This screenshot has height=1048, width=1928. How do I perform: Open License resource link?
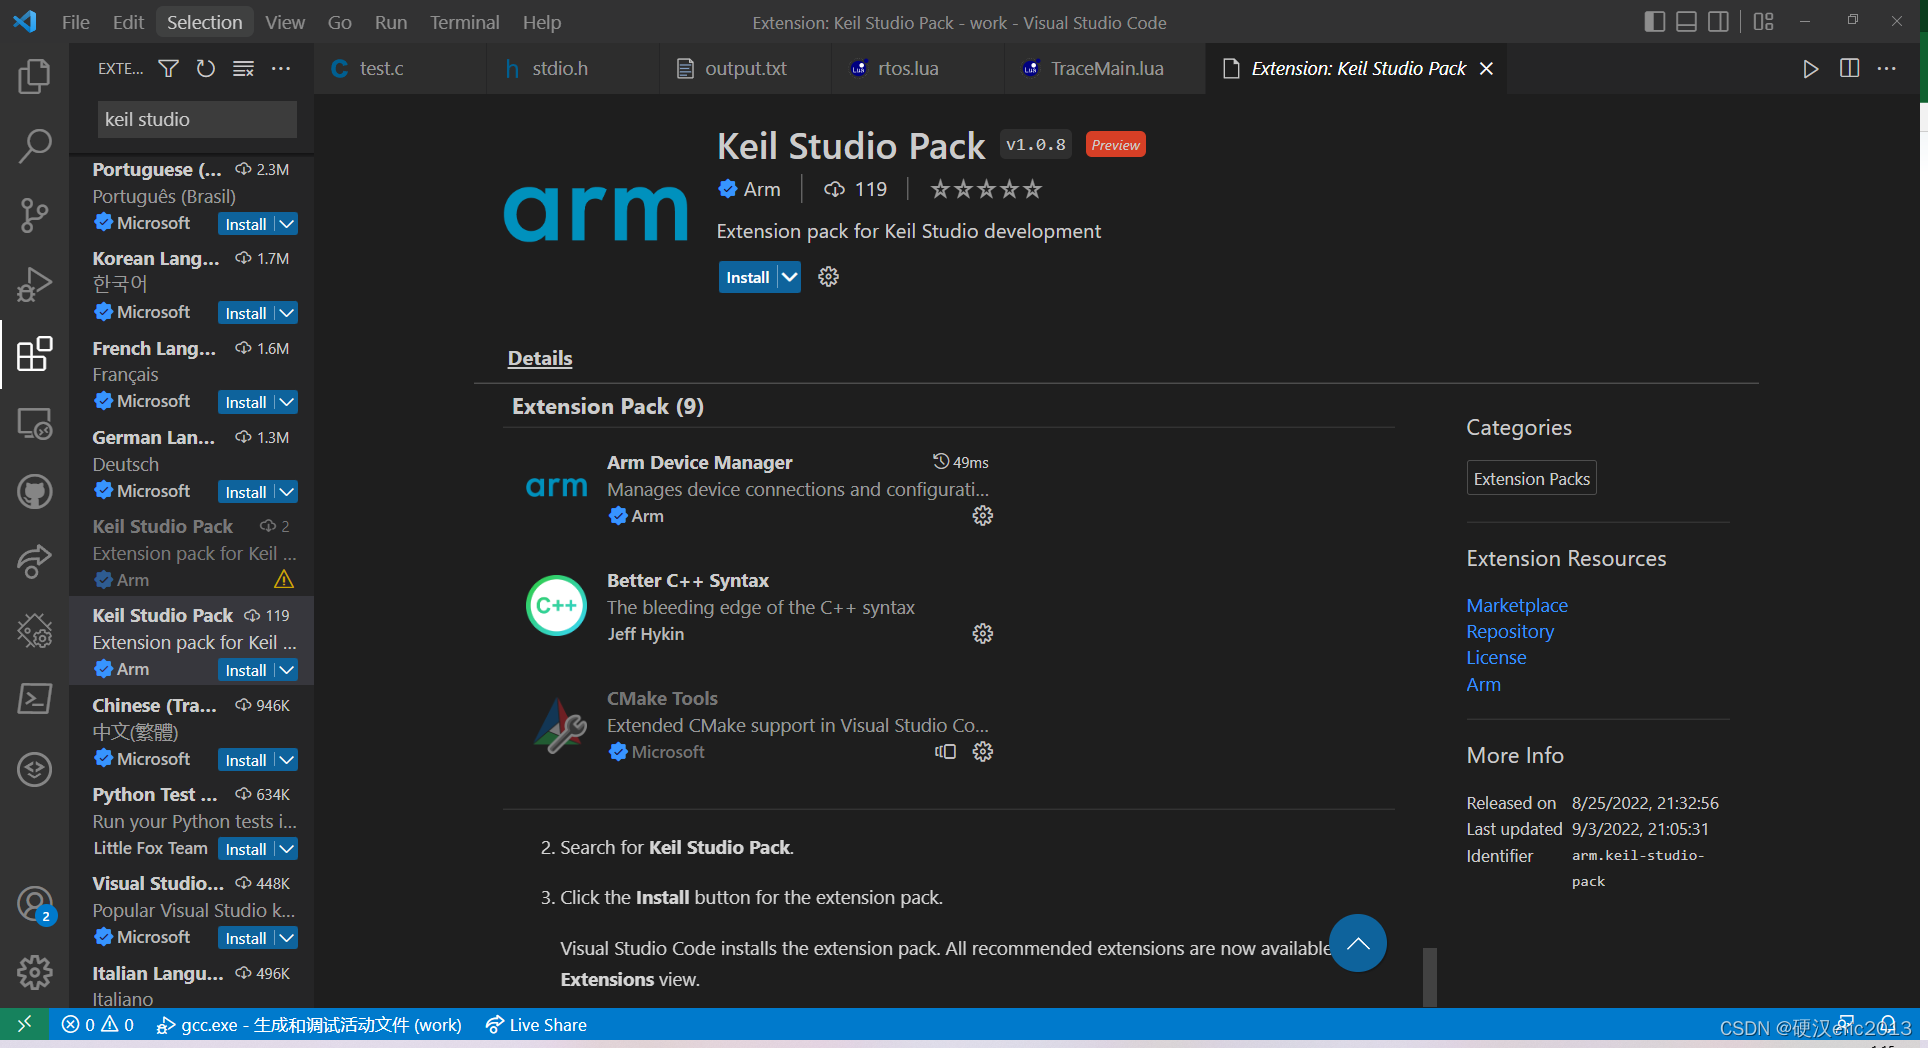[x=1496, y=657]
